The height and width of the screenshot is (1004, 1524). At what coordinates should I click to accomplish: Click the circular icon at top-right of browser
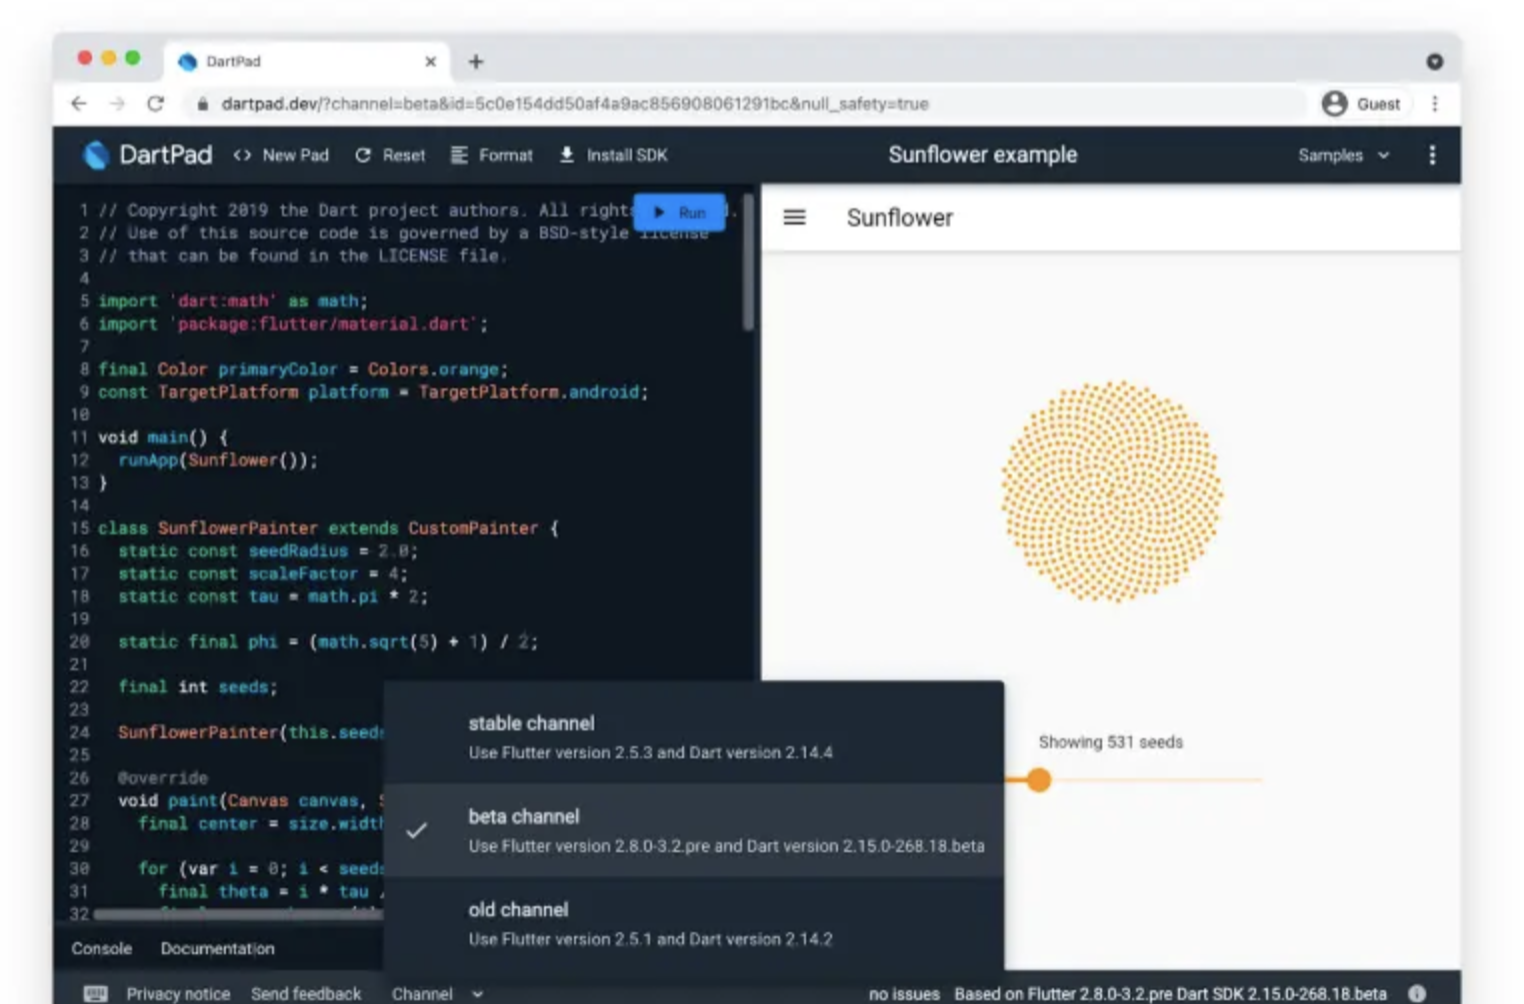tap(1434, 62)
